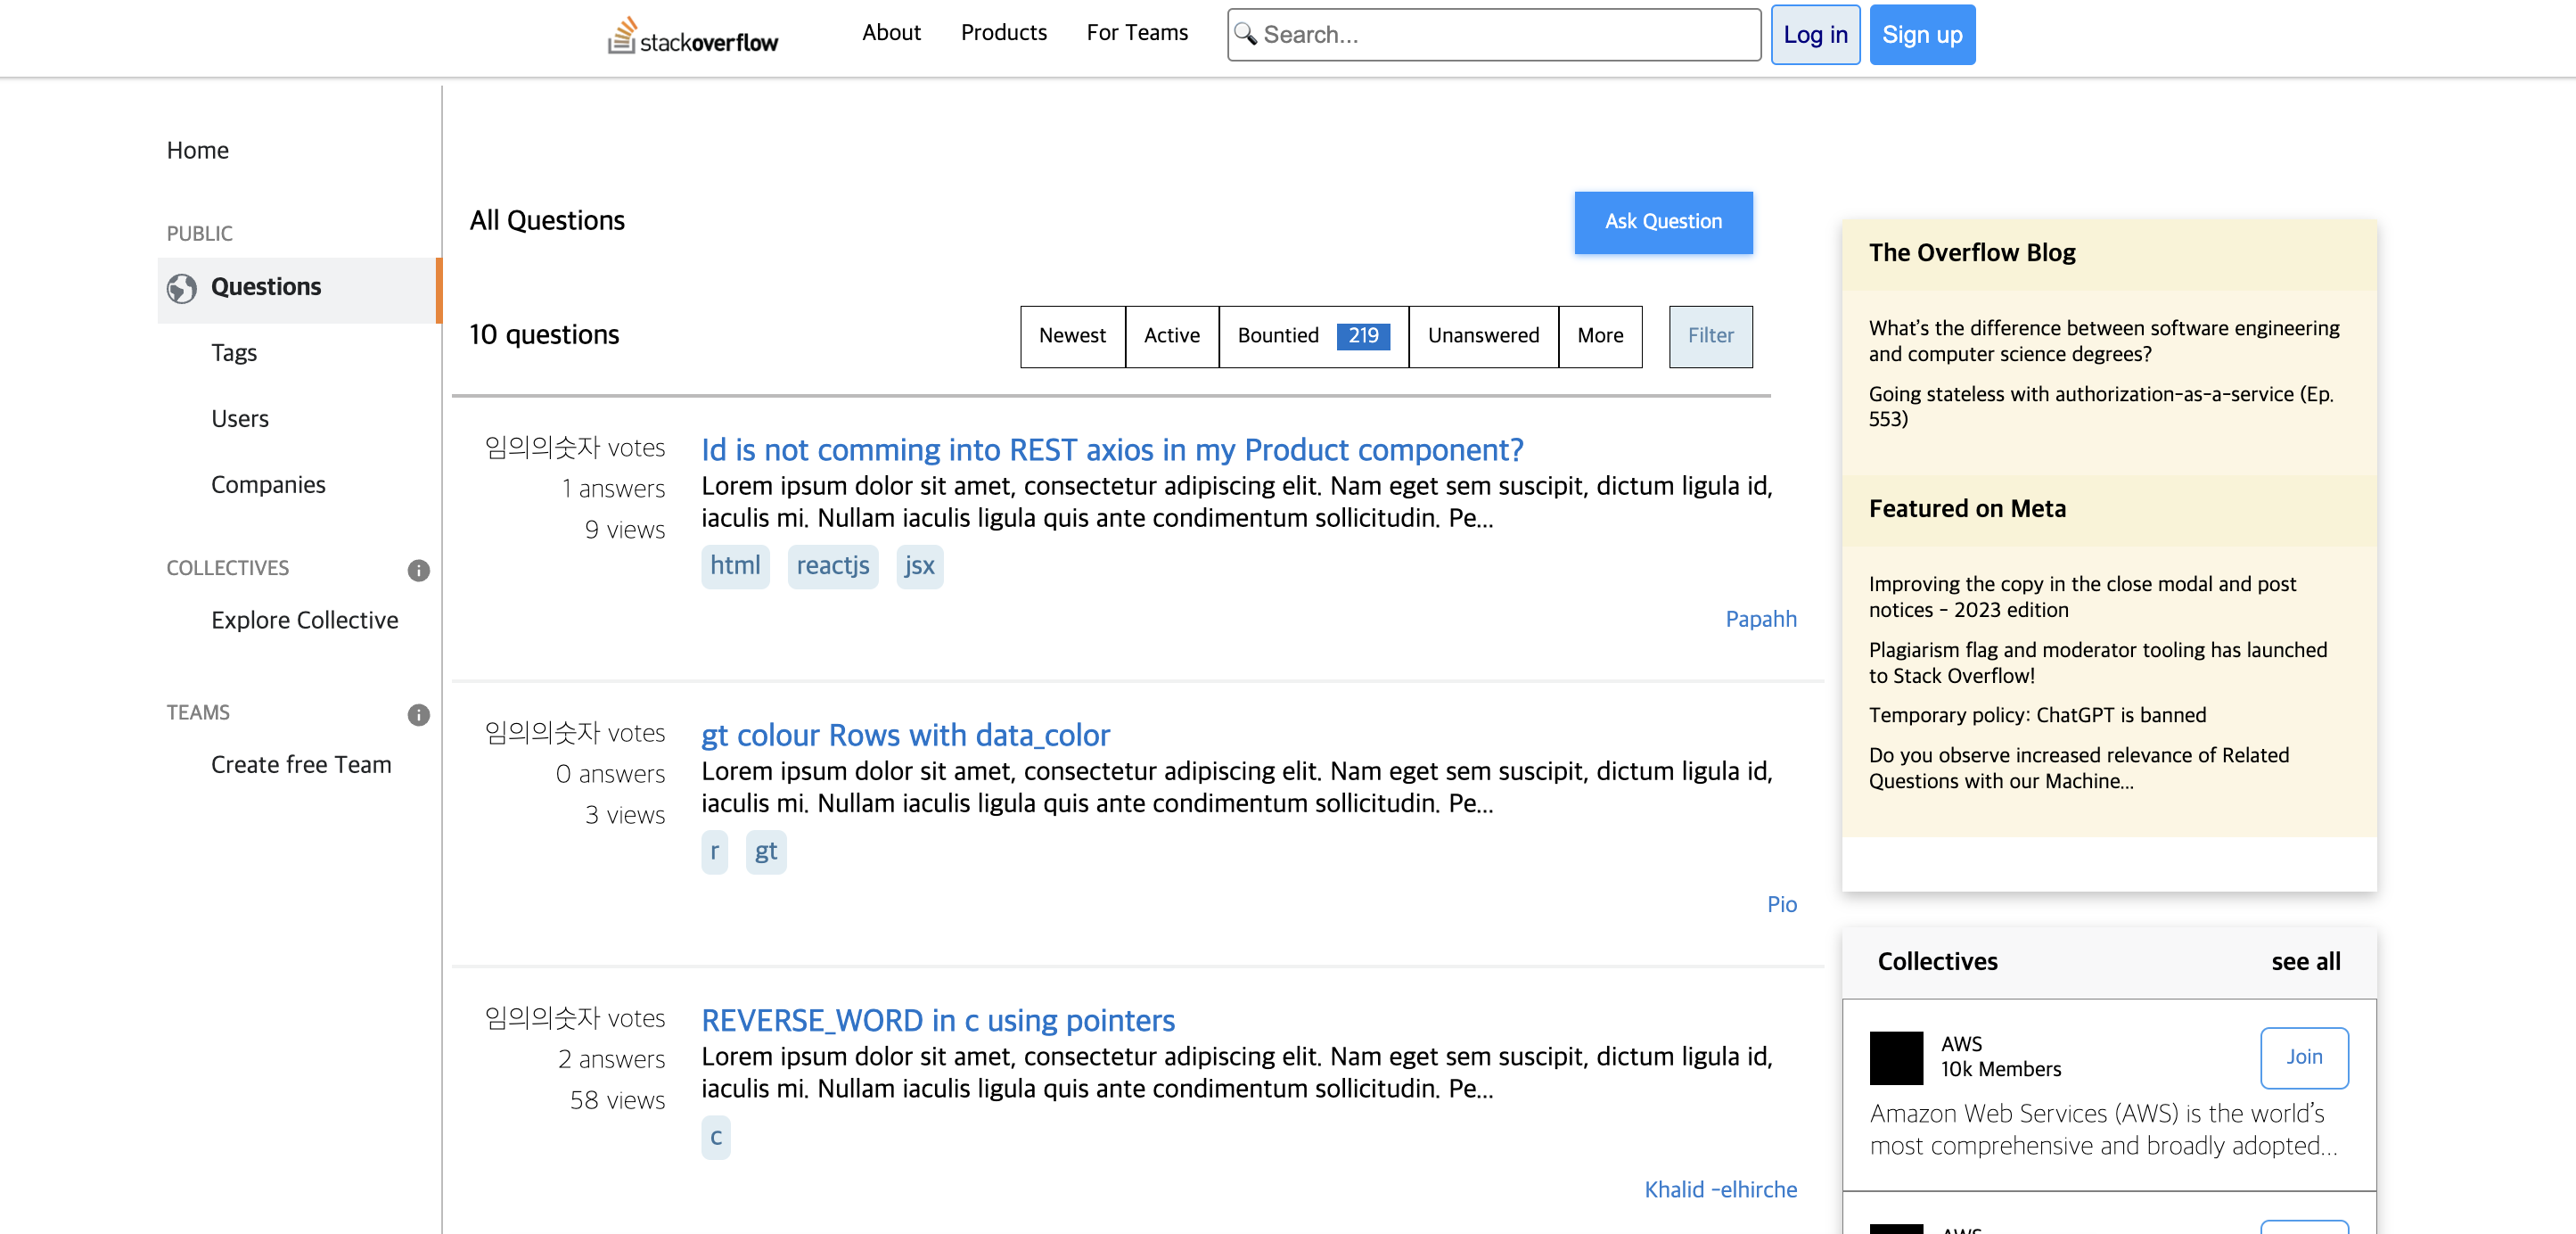The image size is (2576, 1234).
Task: Join the AWS collective
Action: (x=2304, y=1058)
